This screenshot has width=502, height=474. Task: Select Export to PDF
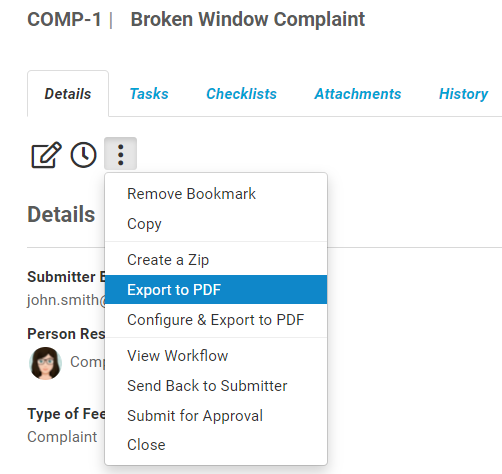point(216,290)
